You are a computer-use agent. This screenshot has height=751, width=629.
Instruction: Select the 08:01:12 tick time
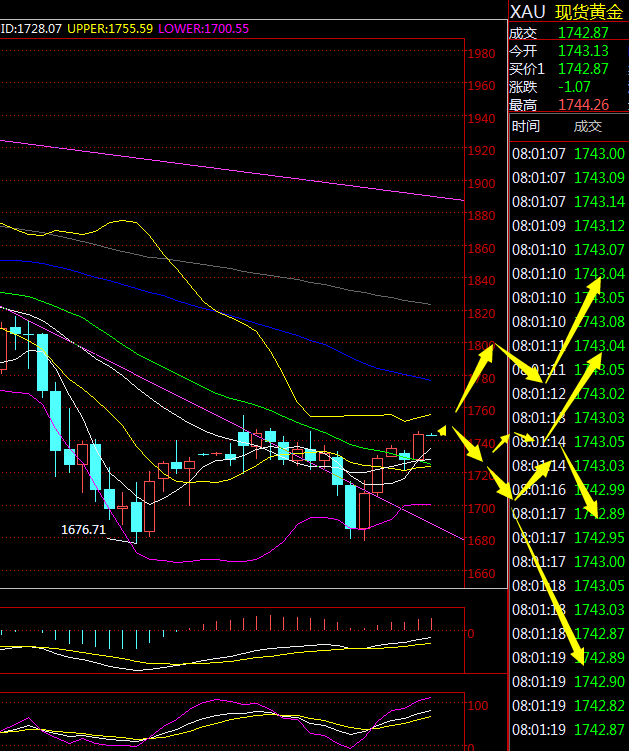tap(538, 394)
